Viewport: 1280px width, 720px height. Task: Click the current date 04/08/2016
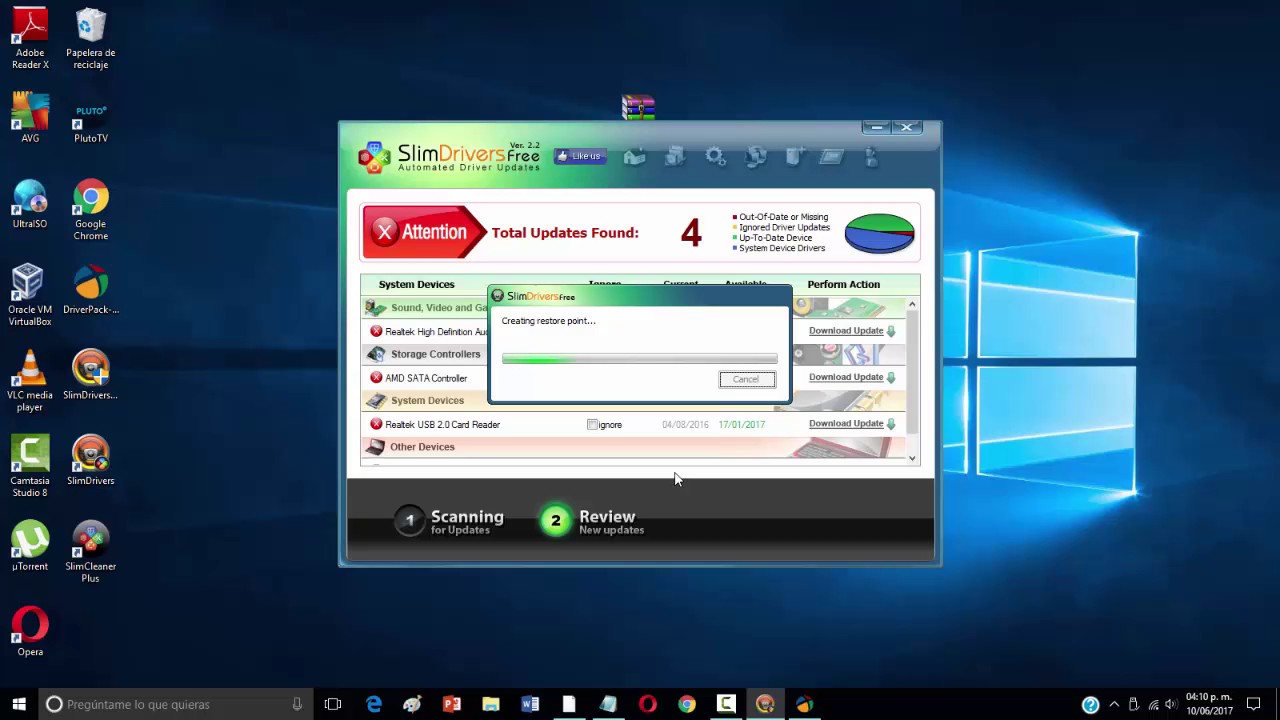685,425
